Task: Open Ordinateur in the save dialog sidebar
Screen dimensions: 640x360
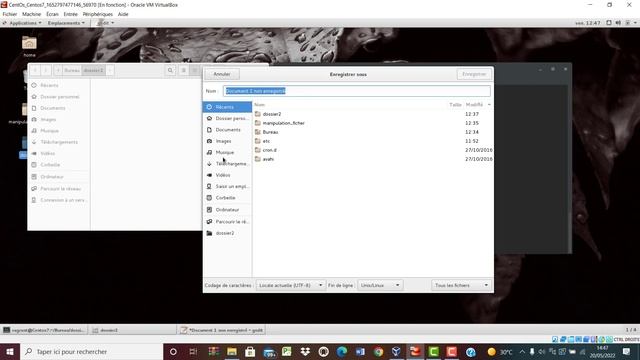Action: [227, 210]
